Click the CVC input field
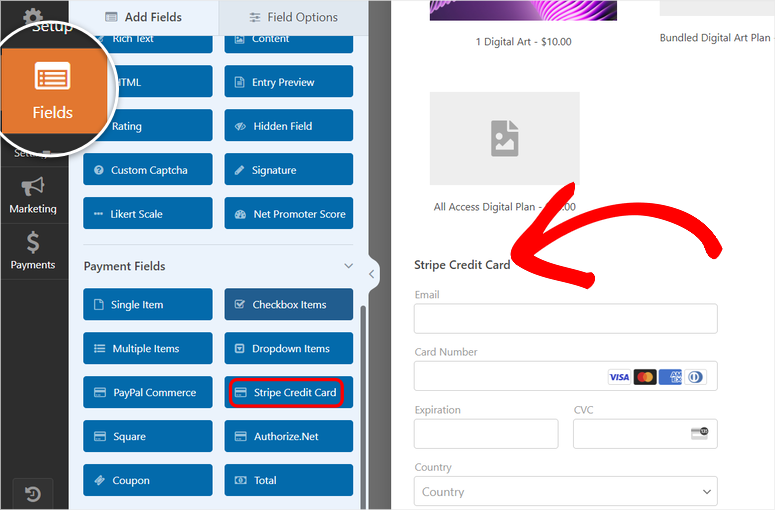Viewport: 775px width, 510px height. tap(645, 434)
